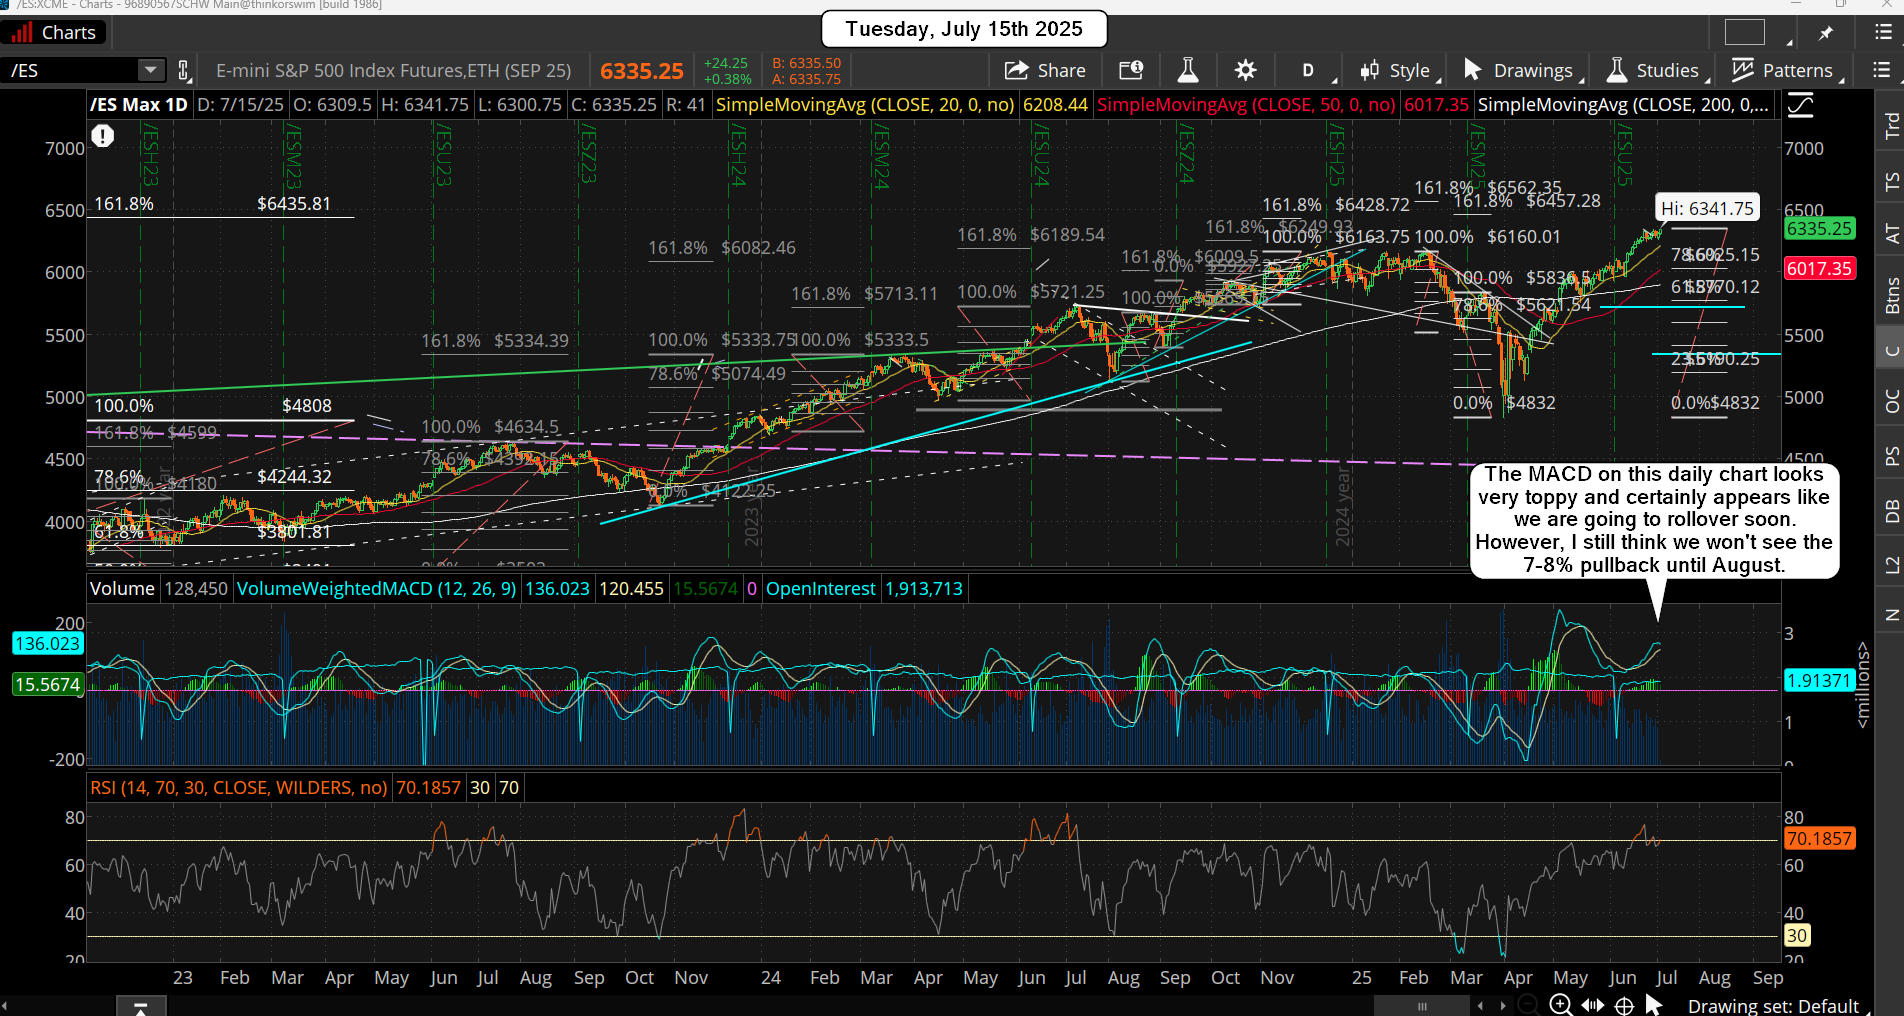Click the /ES Max 1D chart label
Viewport: 1904px width, 1016px height.
coord(139,105)
